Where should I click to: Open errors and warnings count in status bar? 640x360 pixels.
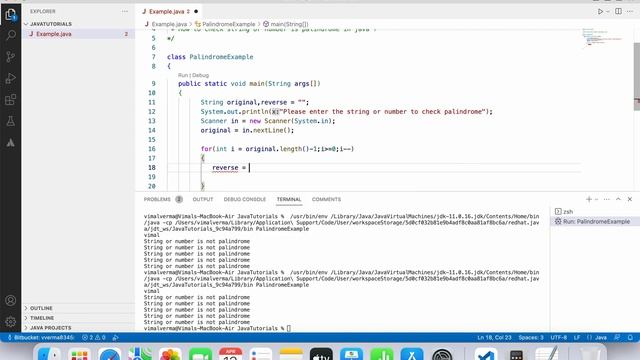[93, 338]
